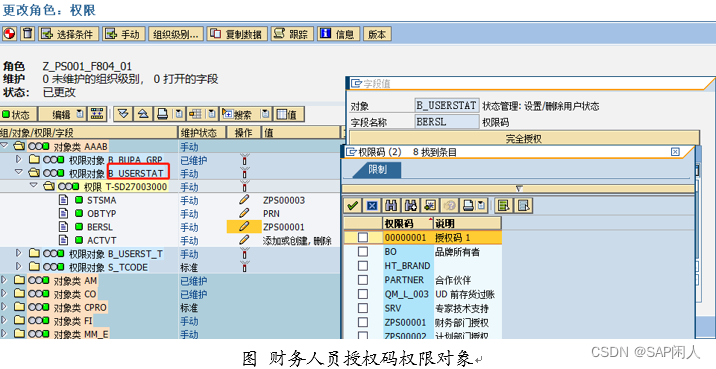Expand the 对象类 CPRO node
The height and width of the screenshot is (369, 716).
pos(5,306)
